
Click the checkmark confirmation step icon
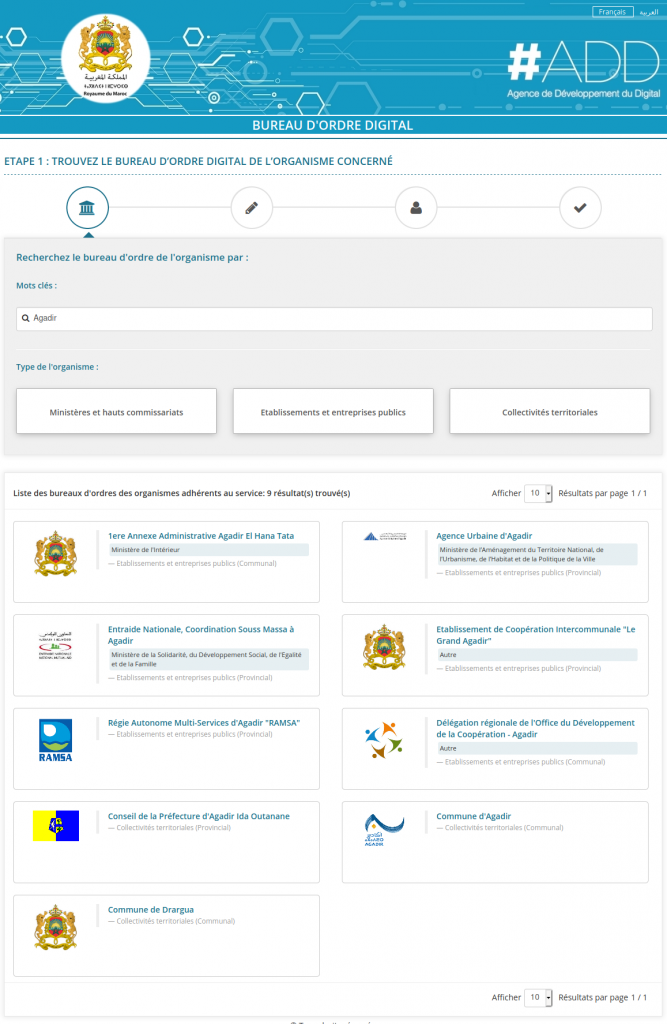[579, 208]
